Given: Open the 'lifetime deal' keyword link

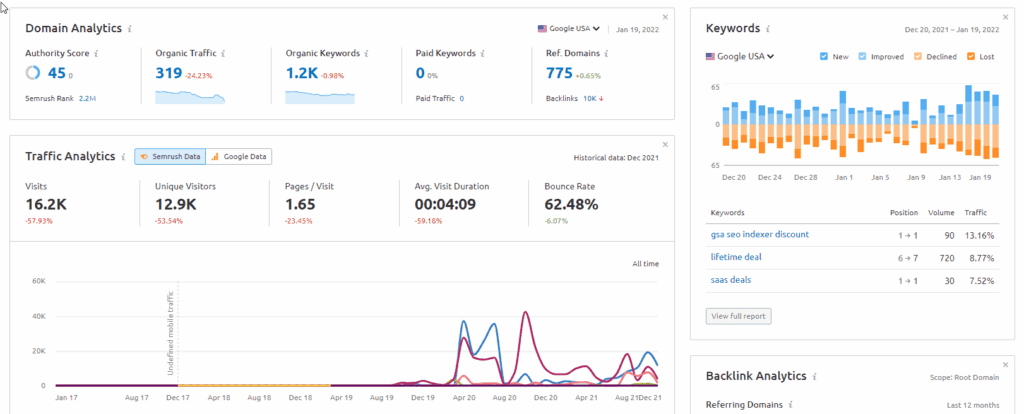Looking at the screenshot, I should click(736, 257).
